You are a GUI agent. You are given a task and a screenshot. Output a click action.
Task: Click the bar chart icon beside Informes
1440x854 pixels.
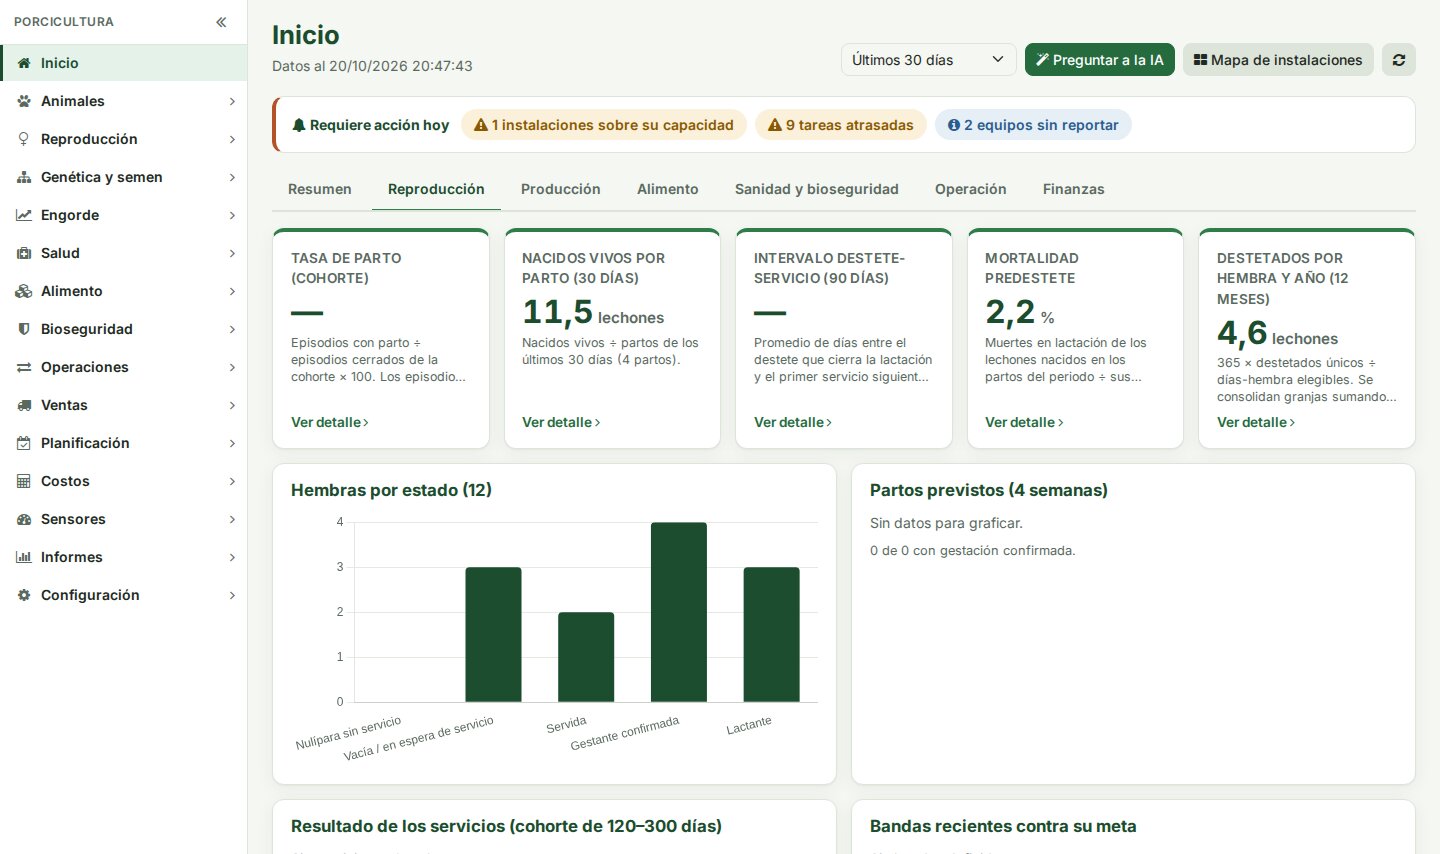click(24, 557)
